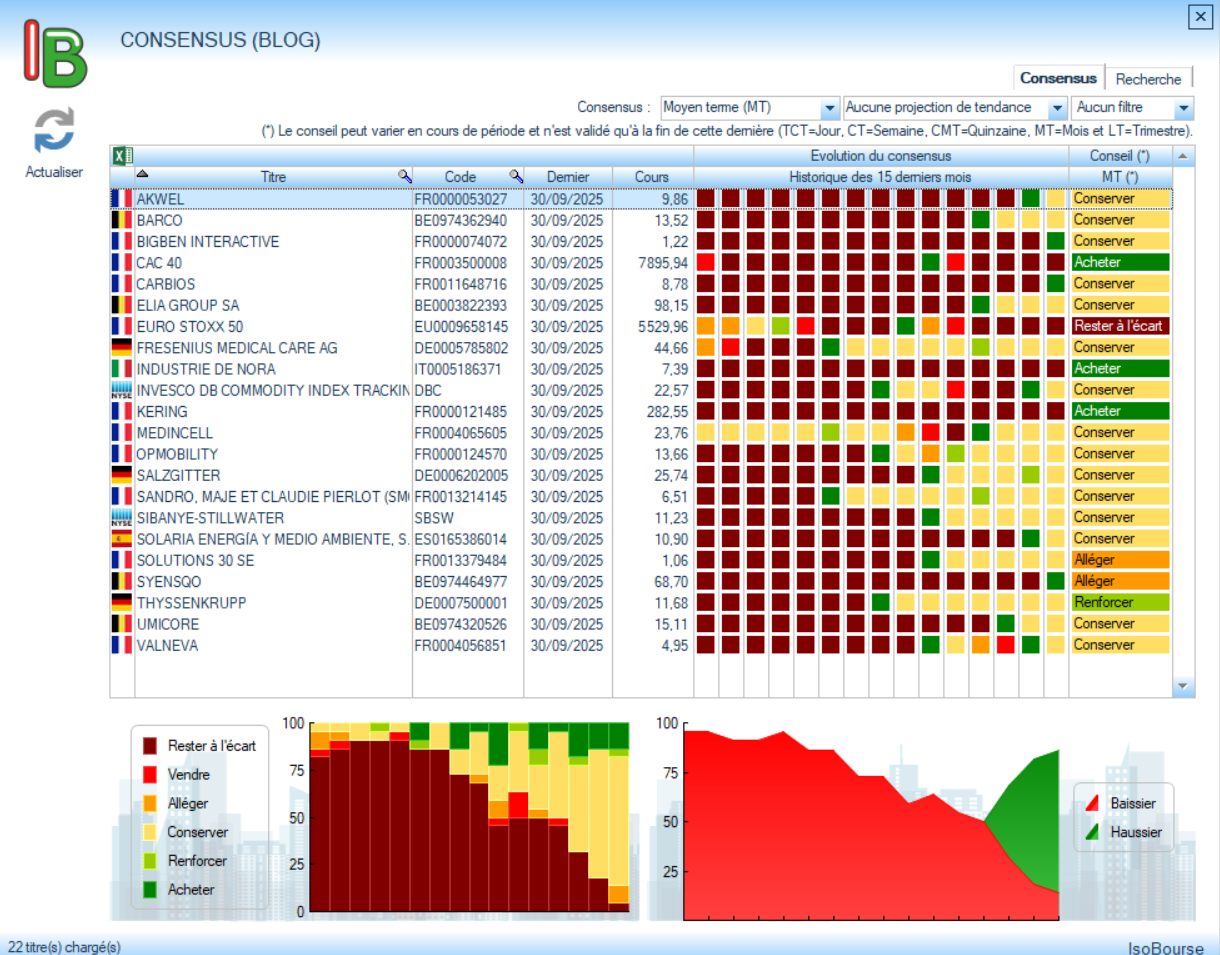Screen dimensions: 1220x955
Task: Select the CAC 40 row title
Action: [x=159, y=262]
